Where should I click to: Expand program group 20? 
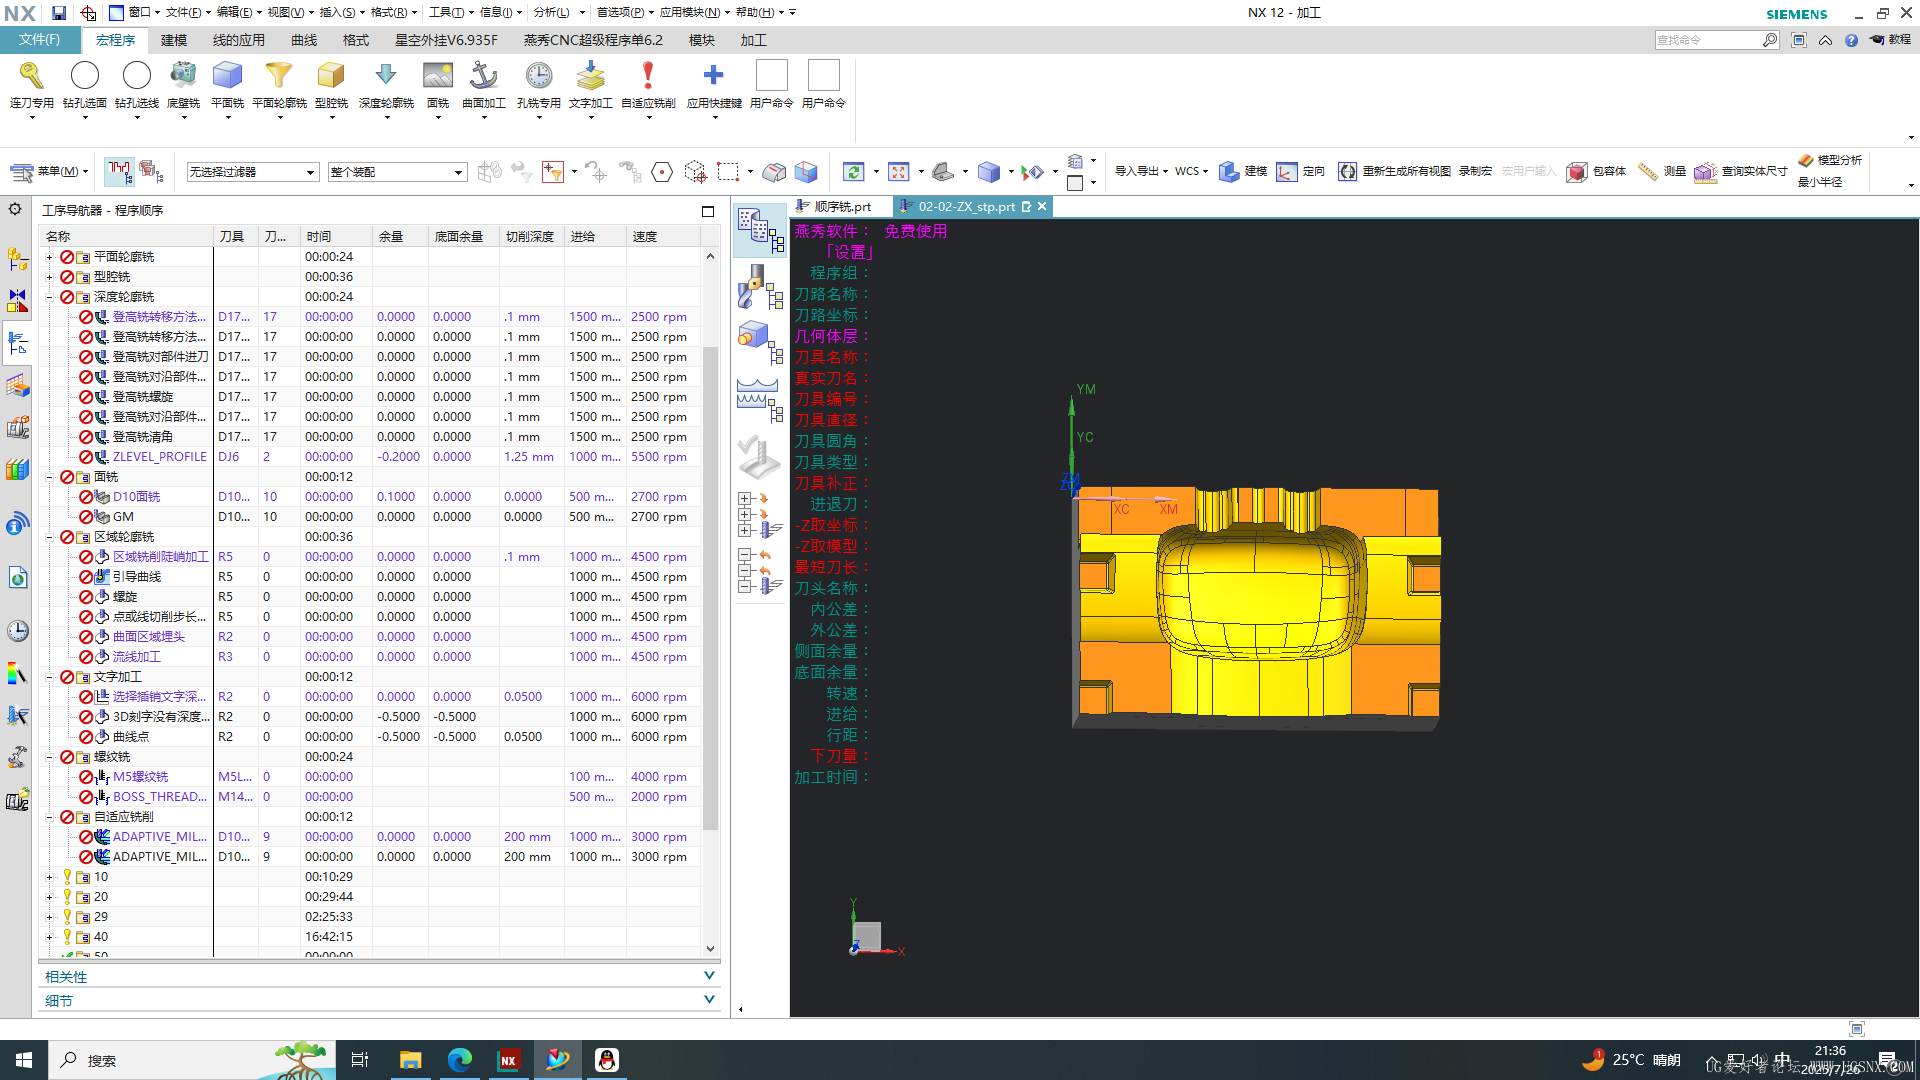pyautogui.click(x=49, y=897)
